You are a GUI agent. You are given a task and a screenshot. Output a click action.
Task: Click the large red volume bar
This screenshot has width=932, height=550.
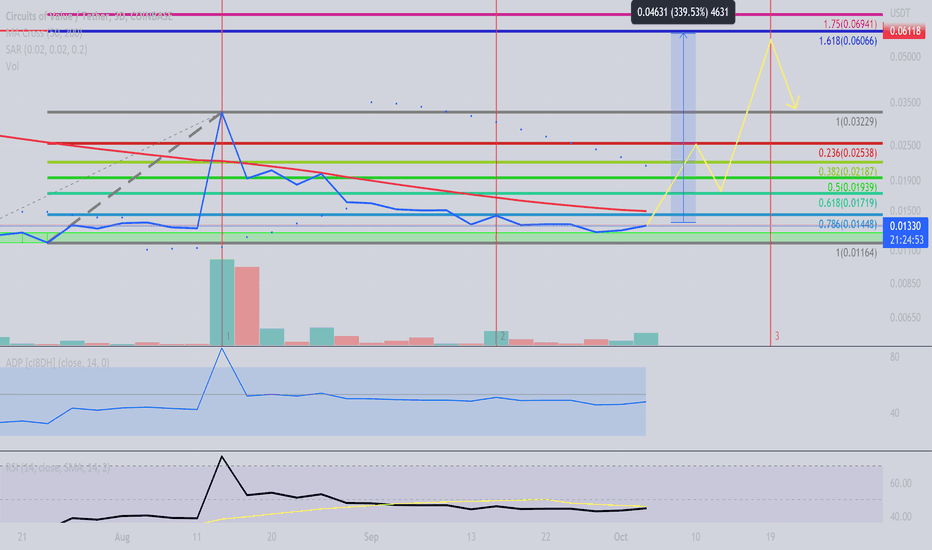(247, 306)
